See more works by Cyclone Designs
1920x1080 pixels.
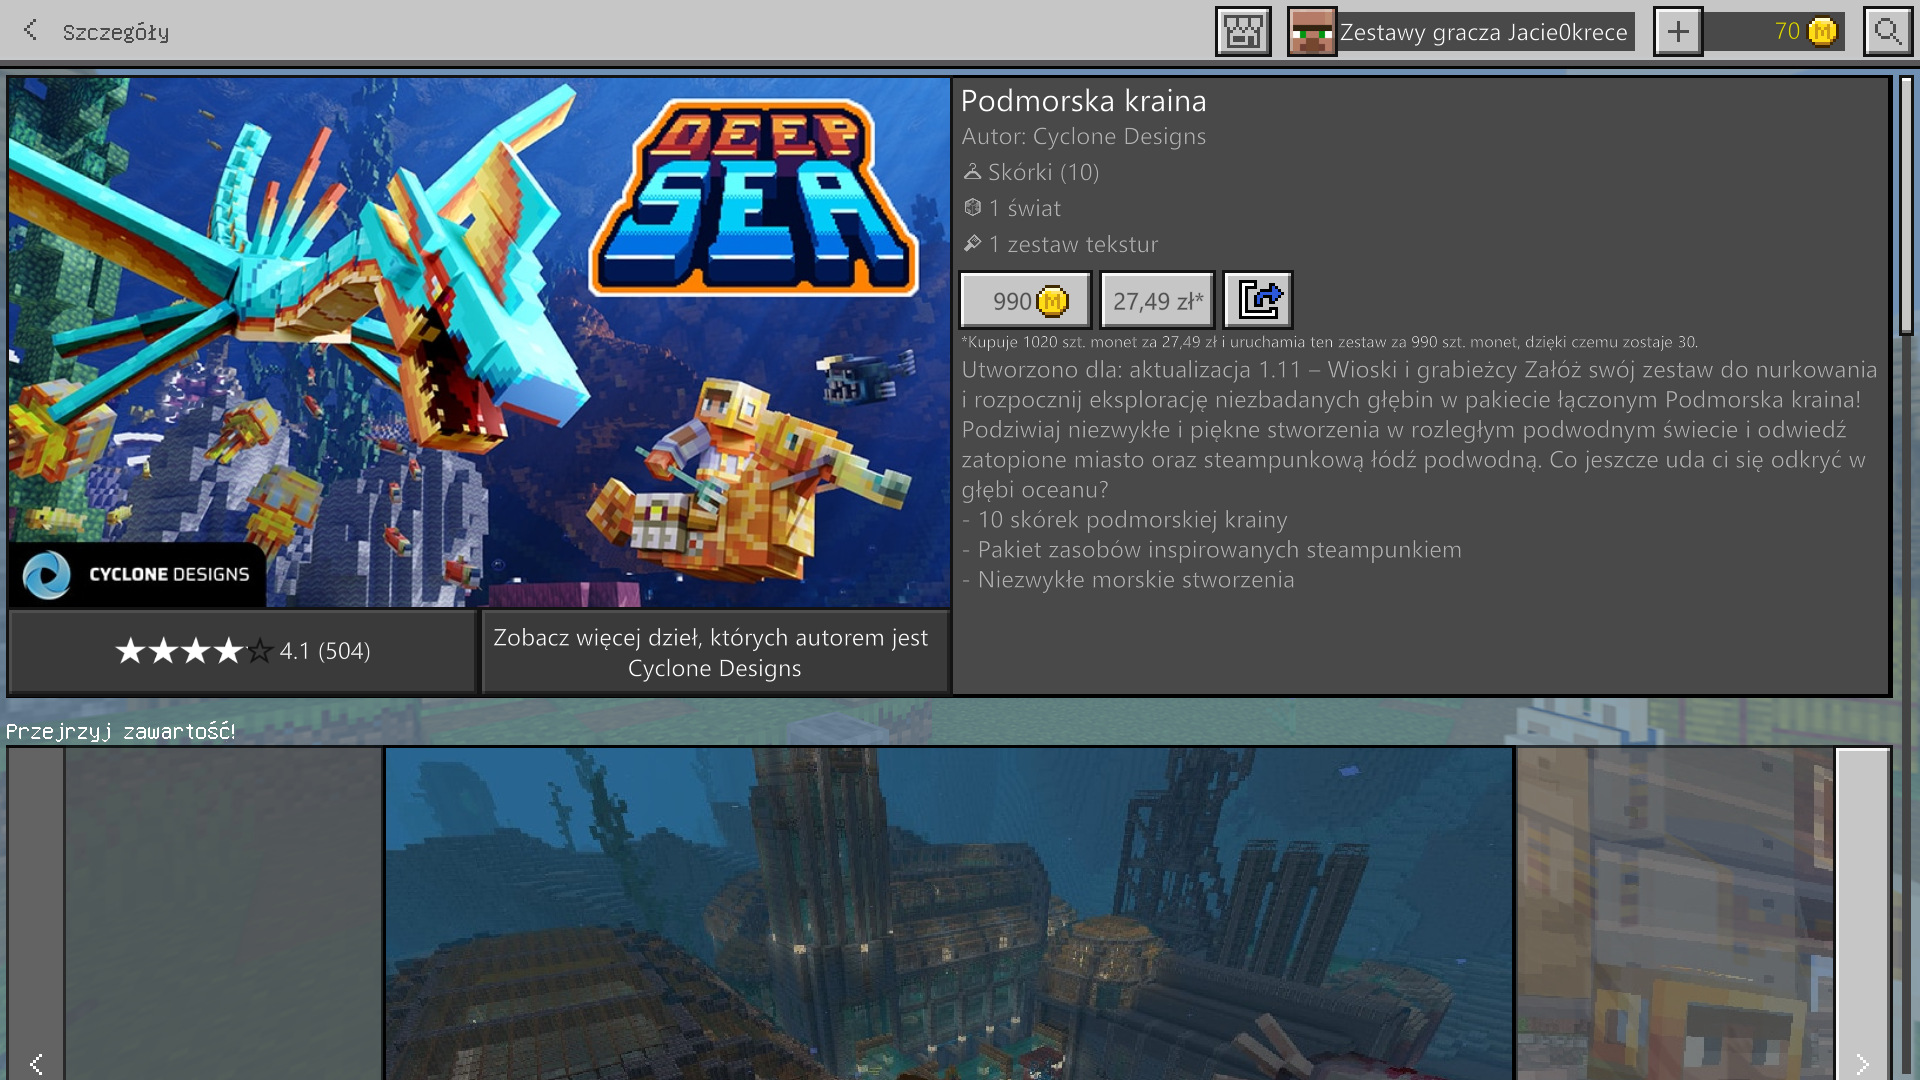(x=714, y=652)
